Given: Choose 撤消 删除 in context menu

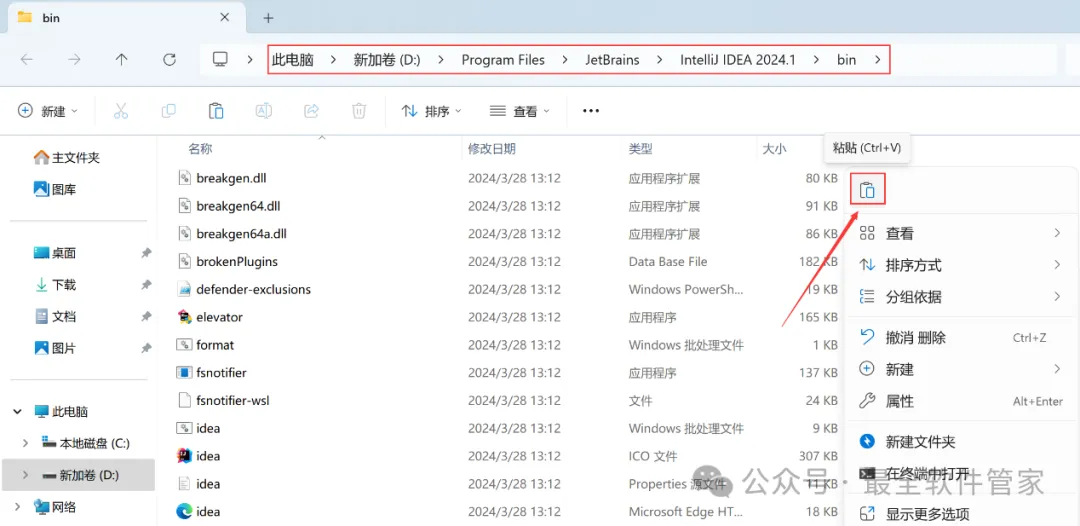Looking at the screenshot, I should (961, 338).
